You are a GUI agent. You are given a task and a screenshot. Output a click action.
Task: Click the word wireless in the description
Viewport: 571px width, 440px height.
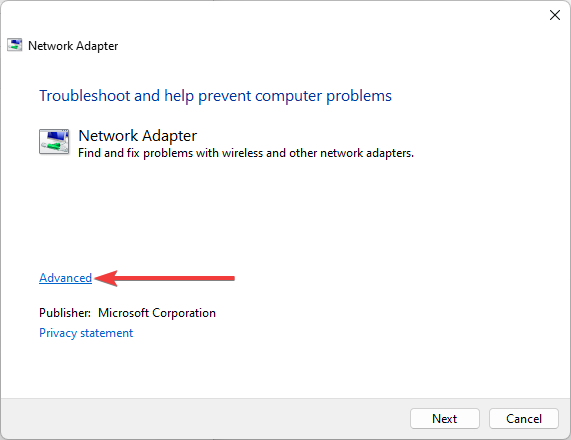[x=242, y=153]
